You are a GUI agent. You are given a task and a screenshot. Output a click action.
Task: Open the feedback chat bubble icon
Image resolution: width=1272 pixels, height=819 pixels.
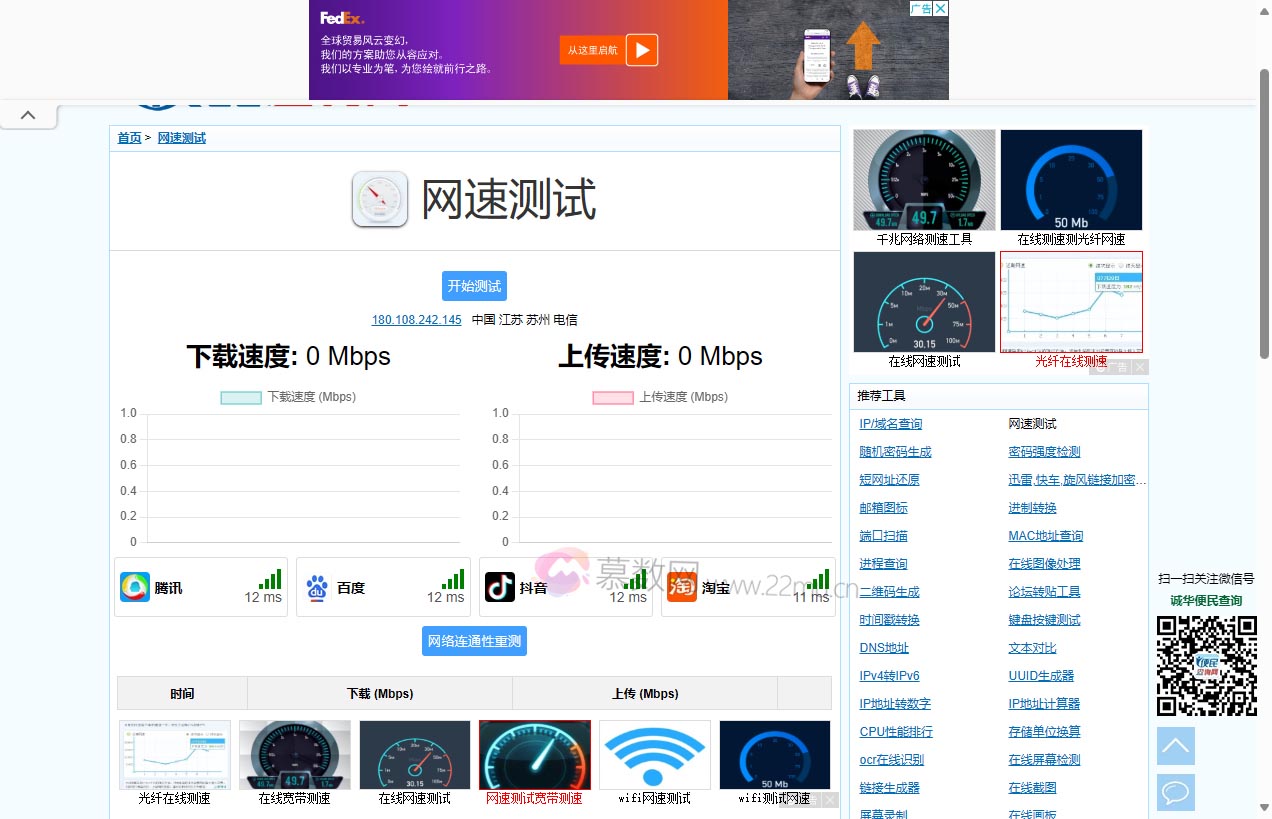pyautogui.click(x=1175, y=792)
